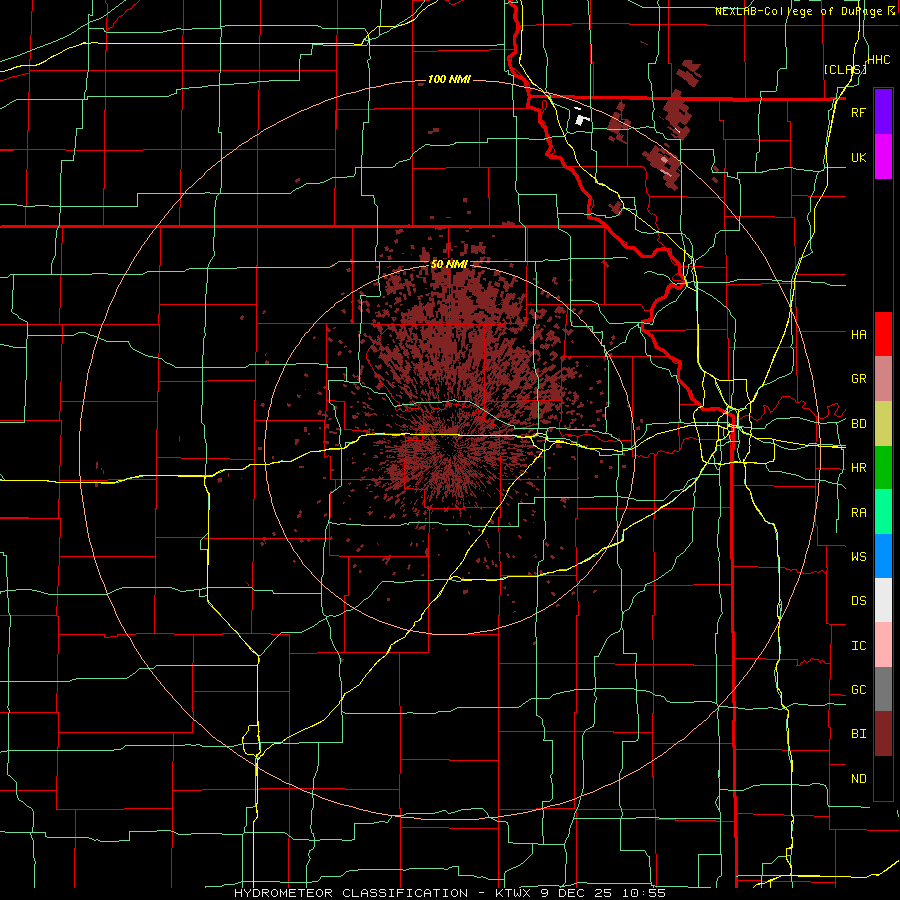Click the ND black legend swatch
The height and width of the screenshot is (900, 900).
(x=883, y=778)
